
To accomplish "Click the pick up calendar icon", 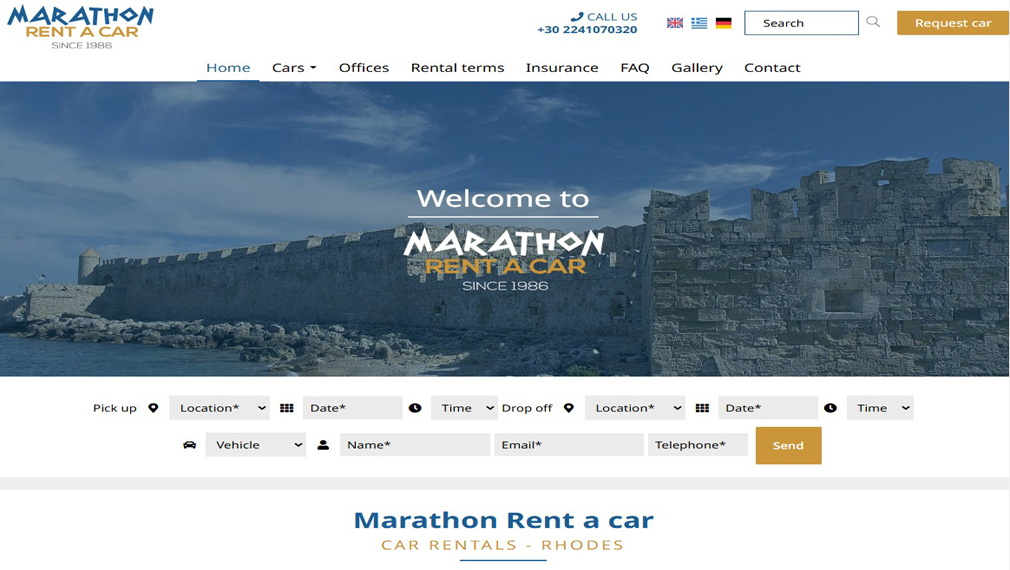I will point(287,408).
